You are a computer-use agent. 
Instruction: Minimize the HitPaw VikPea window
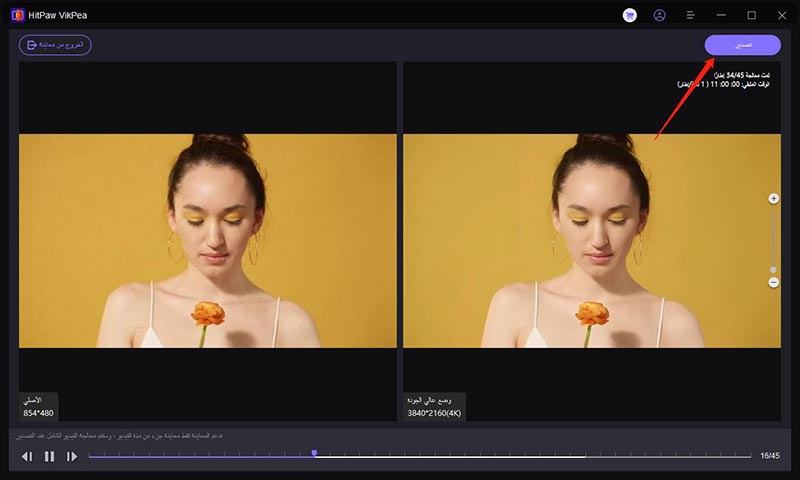coord(721,15)
